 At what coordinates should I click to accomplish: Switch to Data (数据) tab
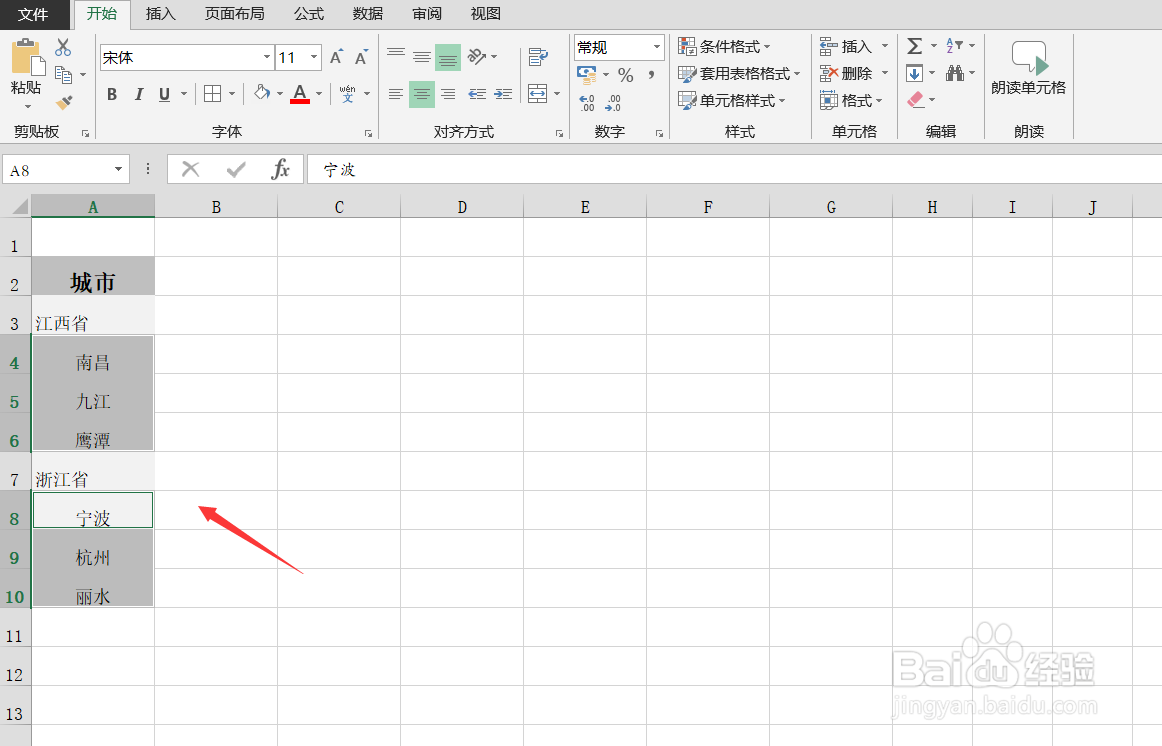coord(368,13)
